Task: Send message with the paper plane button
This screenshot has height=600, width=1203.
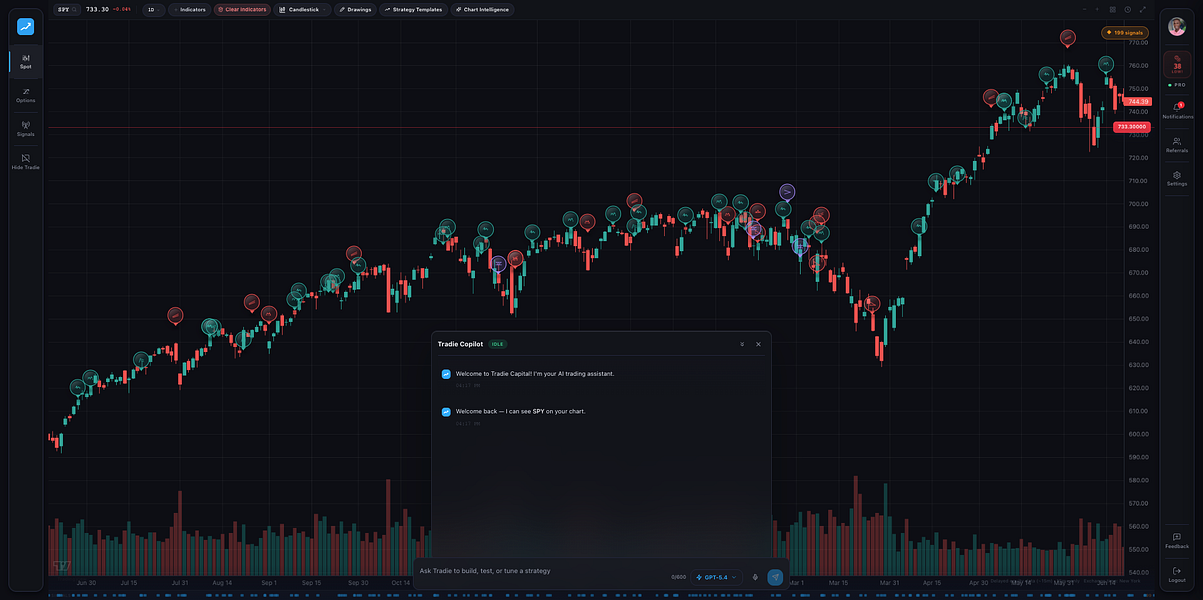Action: pyautogui.click(x=775, y=577)
